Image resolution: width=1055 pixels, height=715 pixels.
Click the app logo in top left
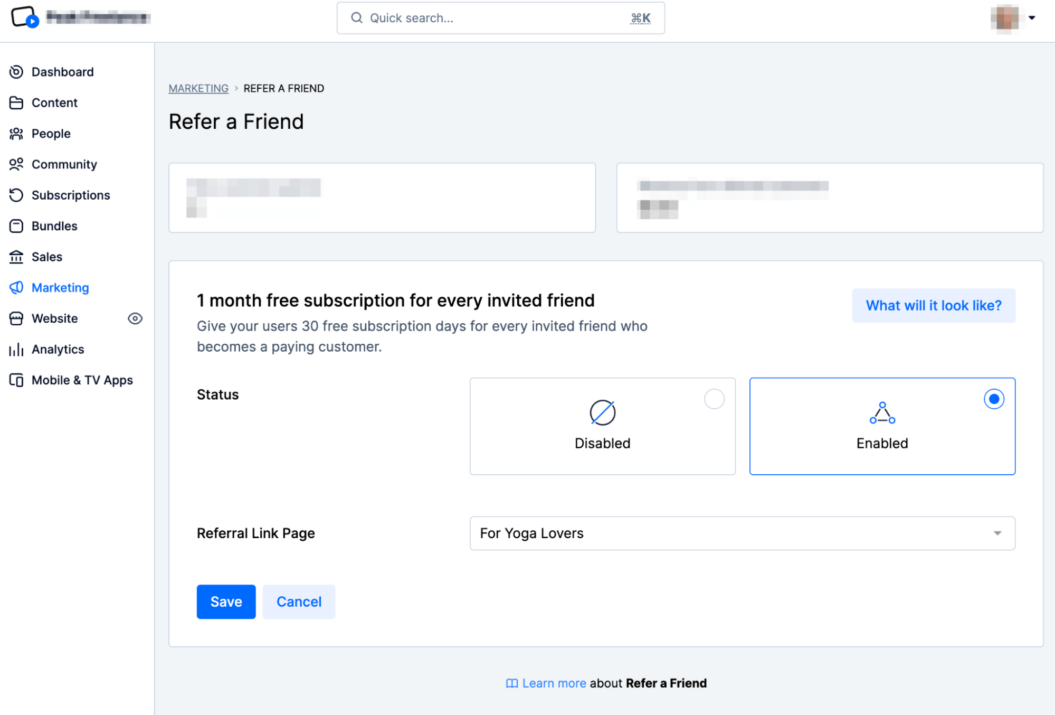pos(25,17)
